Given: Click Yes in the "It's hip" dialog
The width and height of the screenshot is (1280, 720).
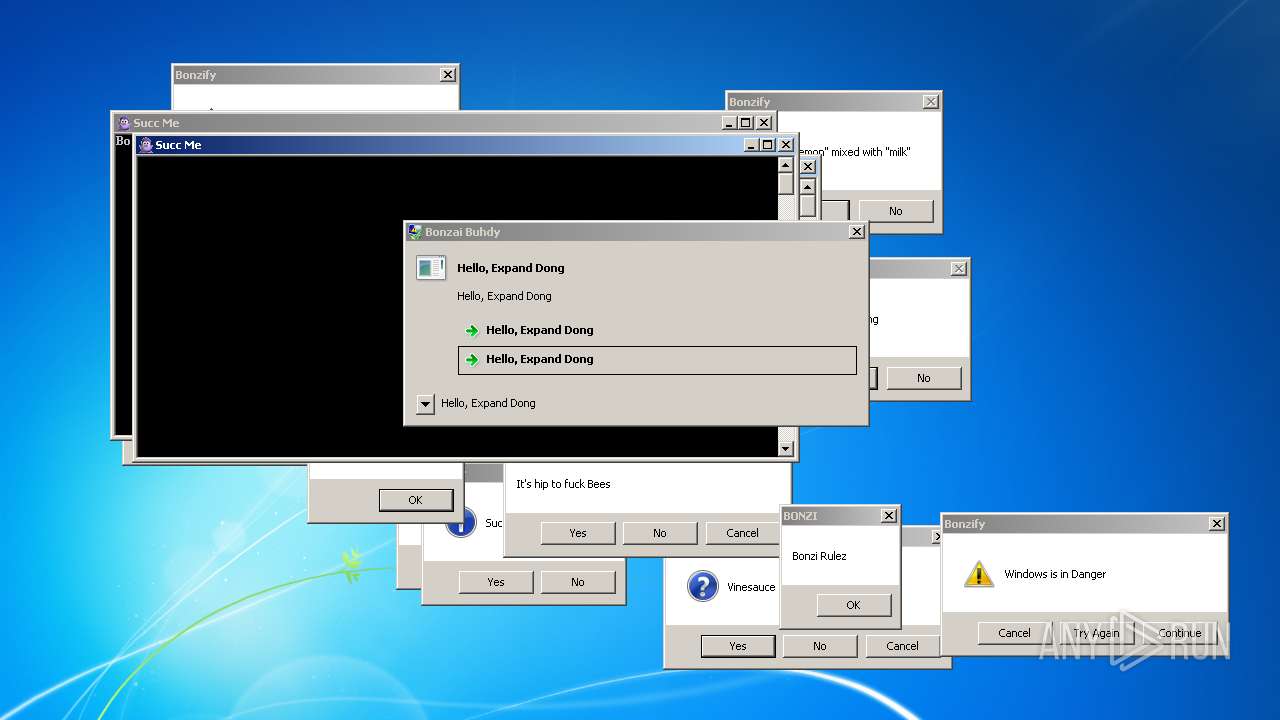Looking at the screenshot, I should click(x=578, y=533).
